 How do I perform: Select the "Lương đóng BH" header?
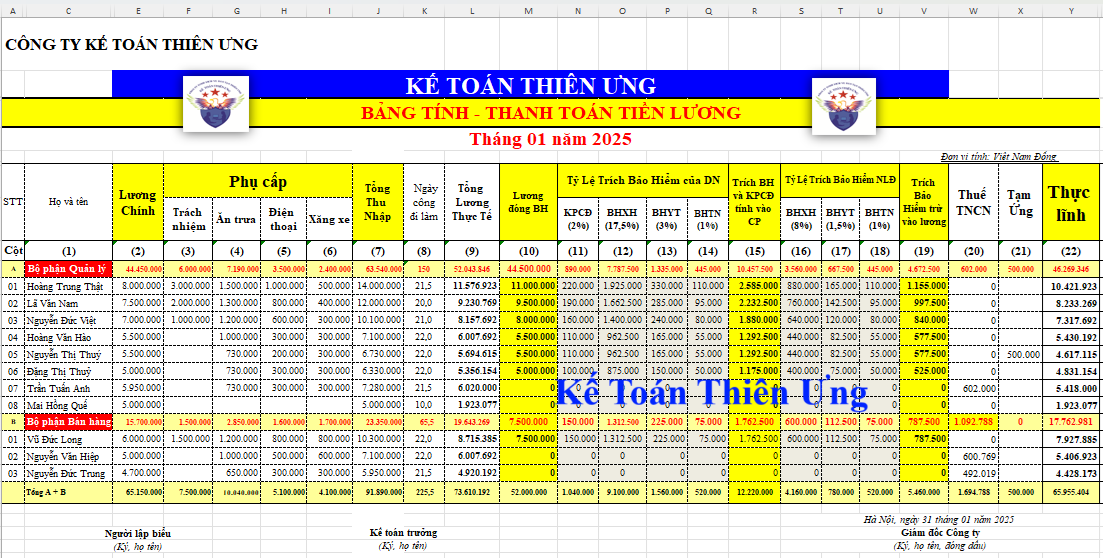(x=528, y=202)
